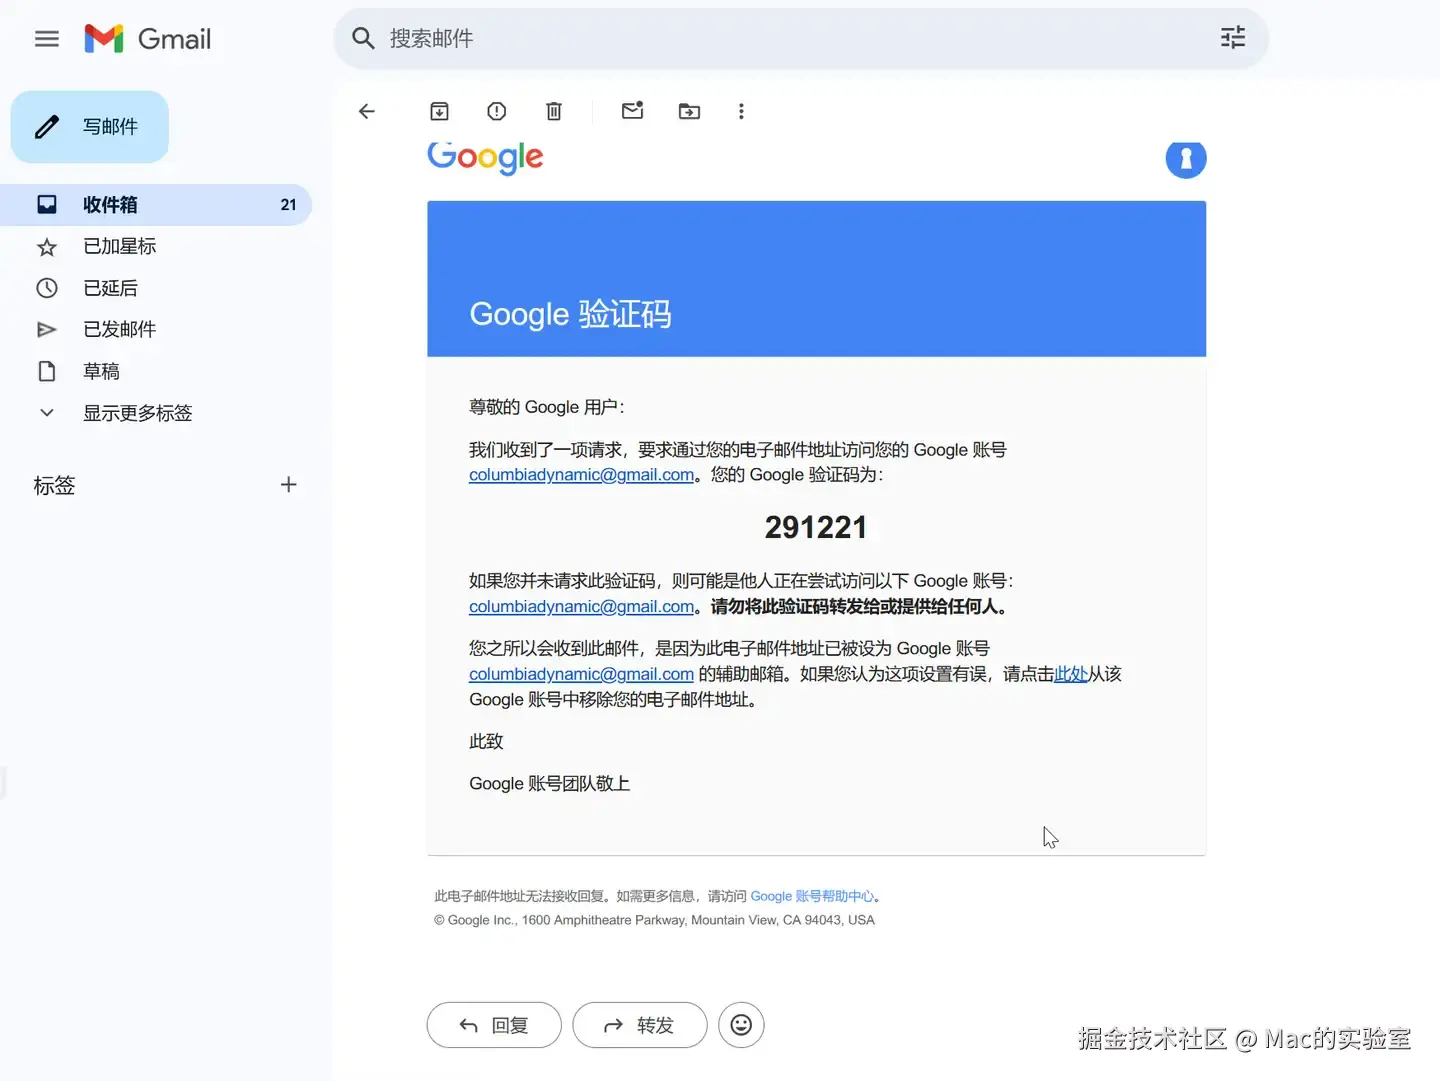Add emoji reaction to email
This screenshot has width=1440, height=1081.
(741, 1025)
